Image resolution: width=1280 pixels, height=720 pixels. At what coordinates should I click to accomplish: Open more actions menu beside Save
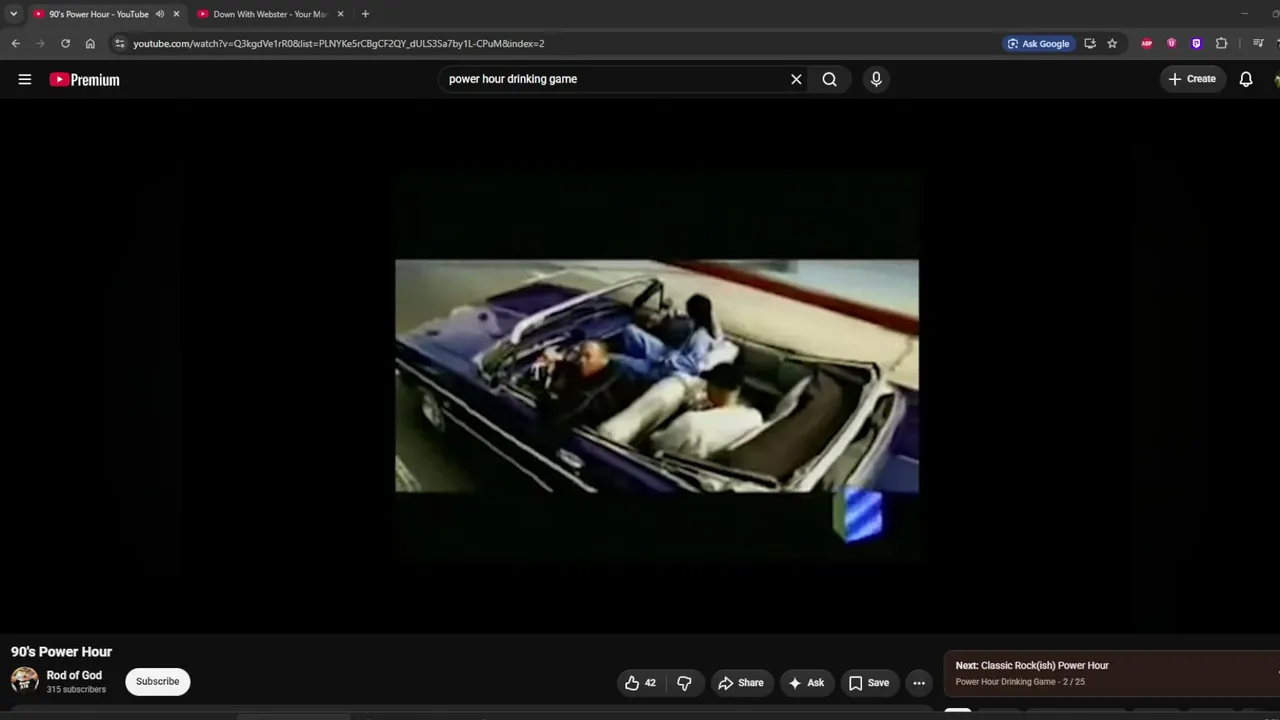point(919,683)
